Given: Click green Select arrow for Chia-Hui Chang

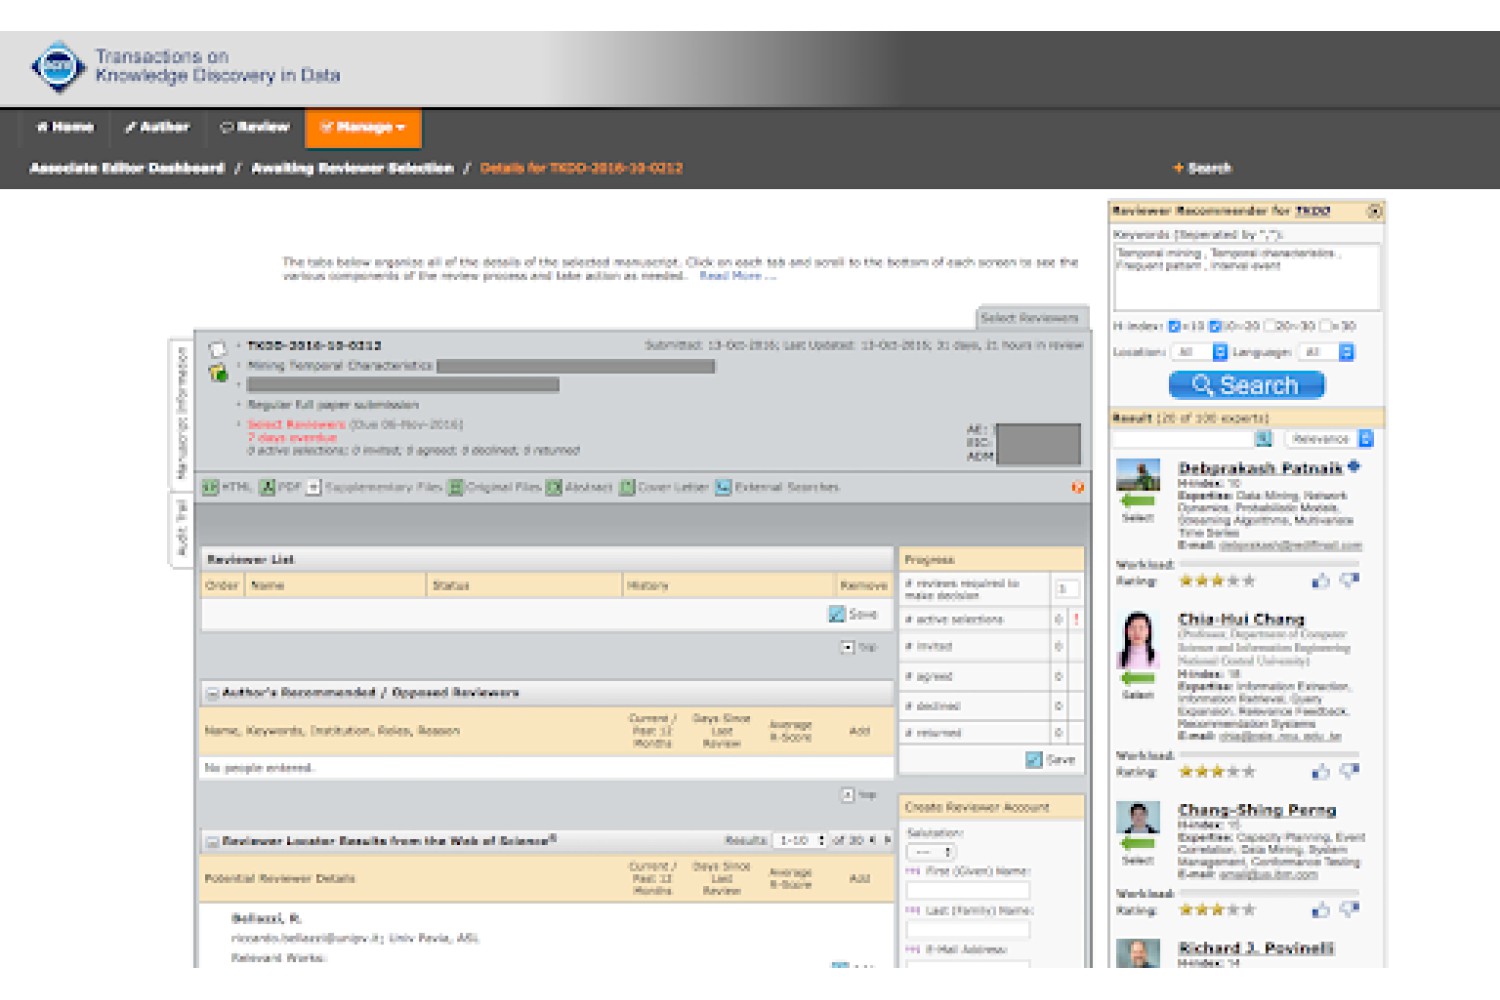Looking at the screenshot, I should (x=1137, y=678).
